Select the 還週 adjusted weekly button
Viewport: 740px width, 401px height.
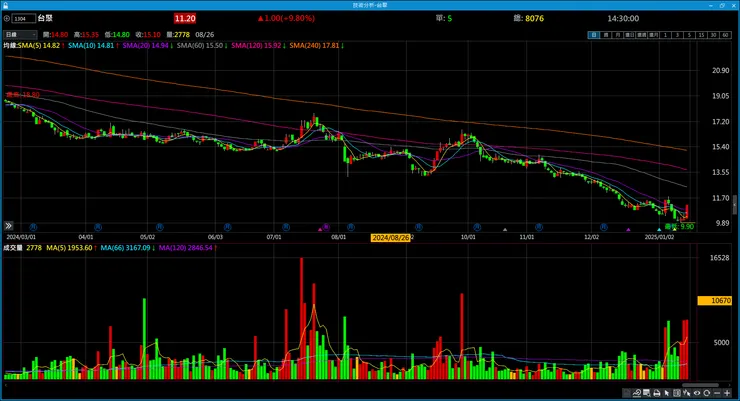click(641, 35)
